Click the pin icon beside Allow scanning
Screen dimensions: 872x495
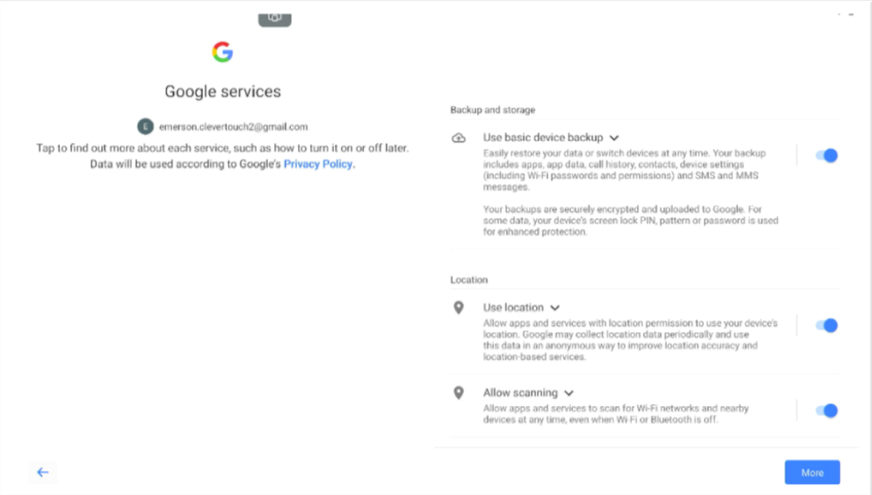(458, 393)
